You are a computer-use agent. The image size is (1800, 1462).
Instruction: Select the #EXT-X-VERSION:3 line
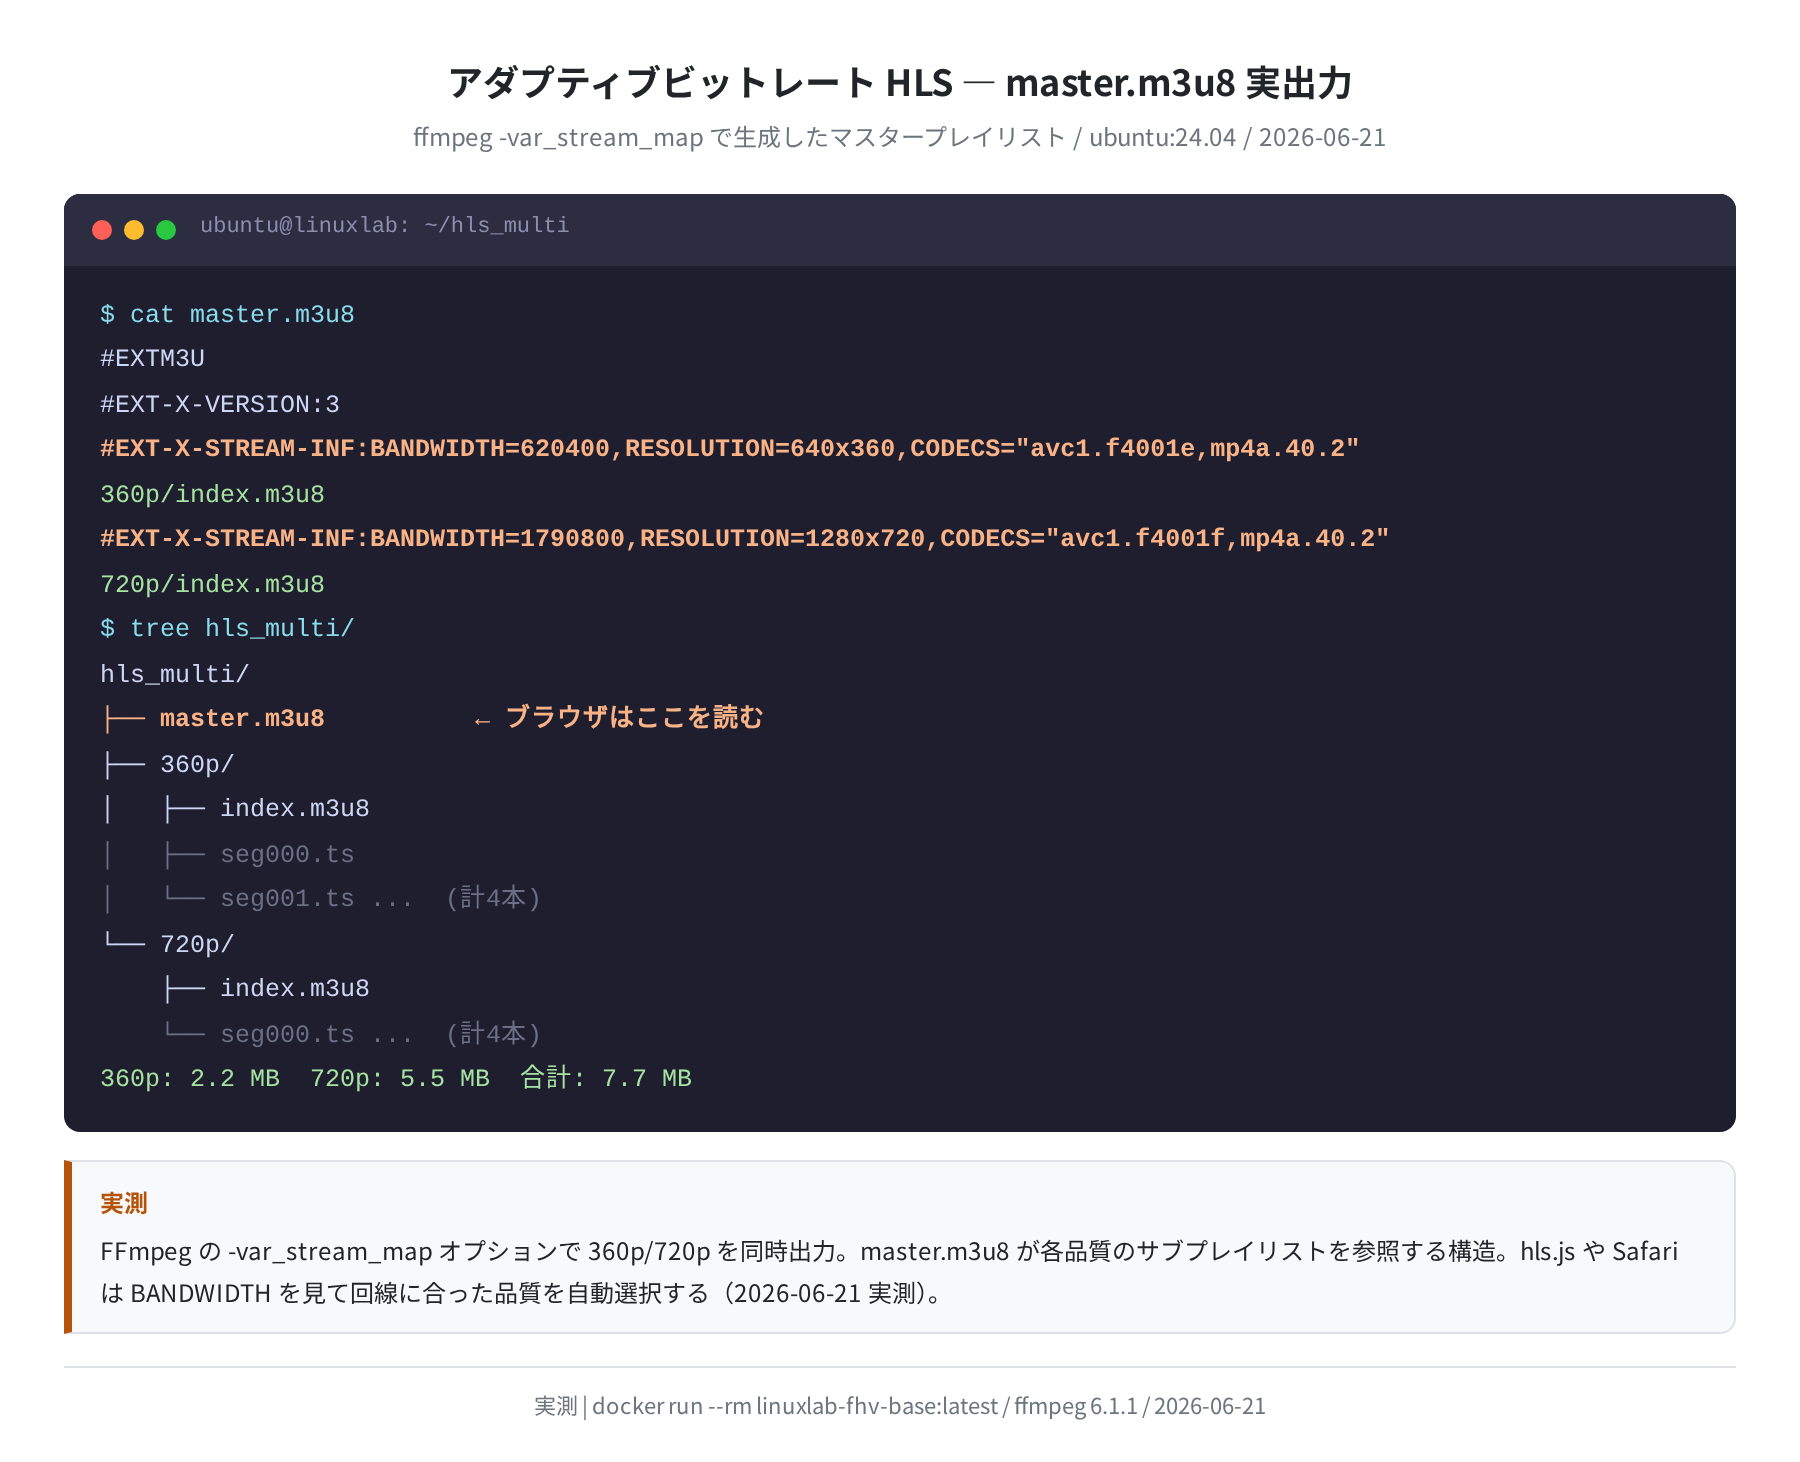[220, 404]
